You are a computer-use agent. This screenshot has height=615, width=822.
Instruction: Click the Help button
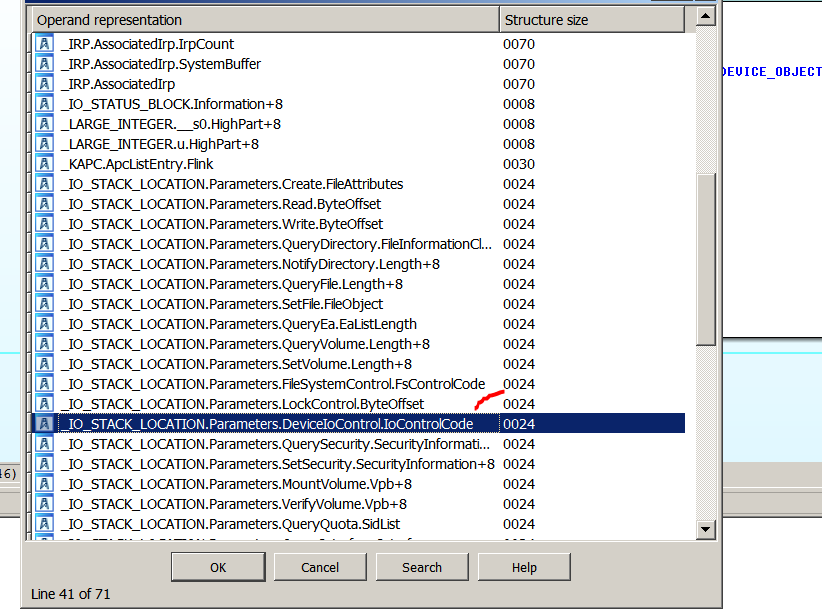point(524,567)
